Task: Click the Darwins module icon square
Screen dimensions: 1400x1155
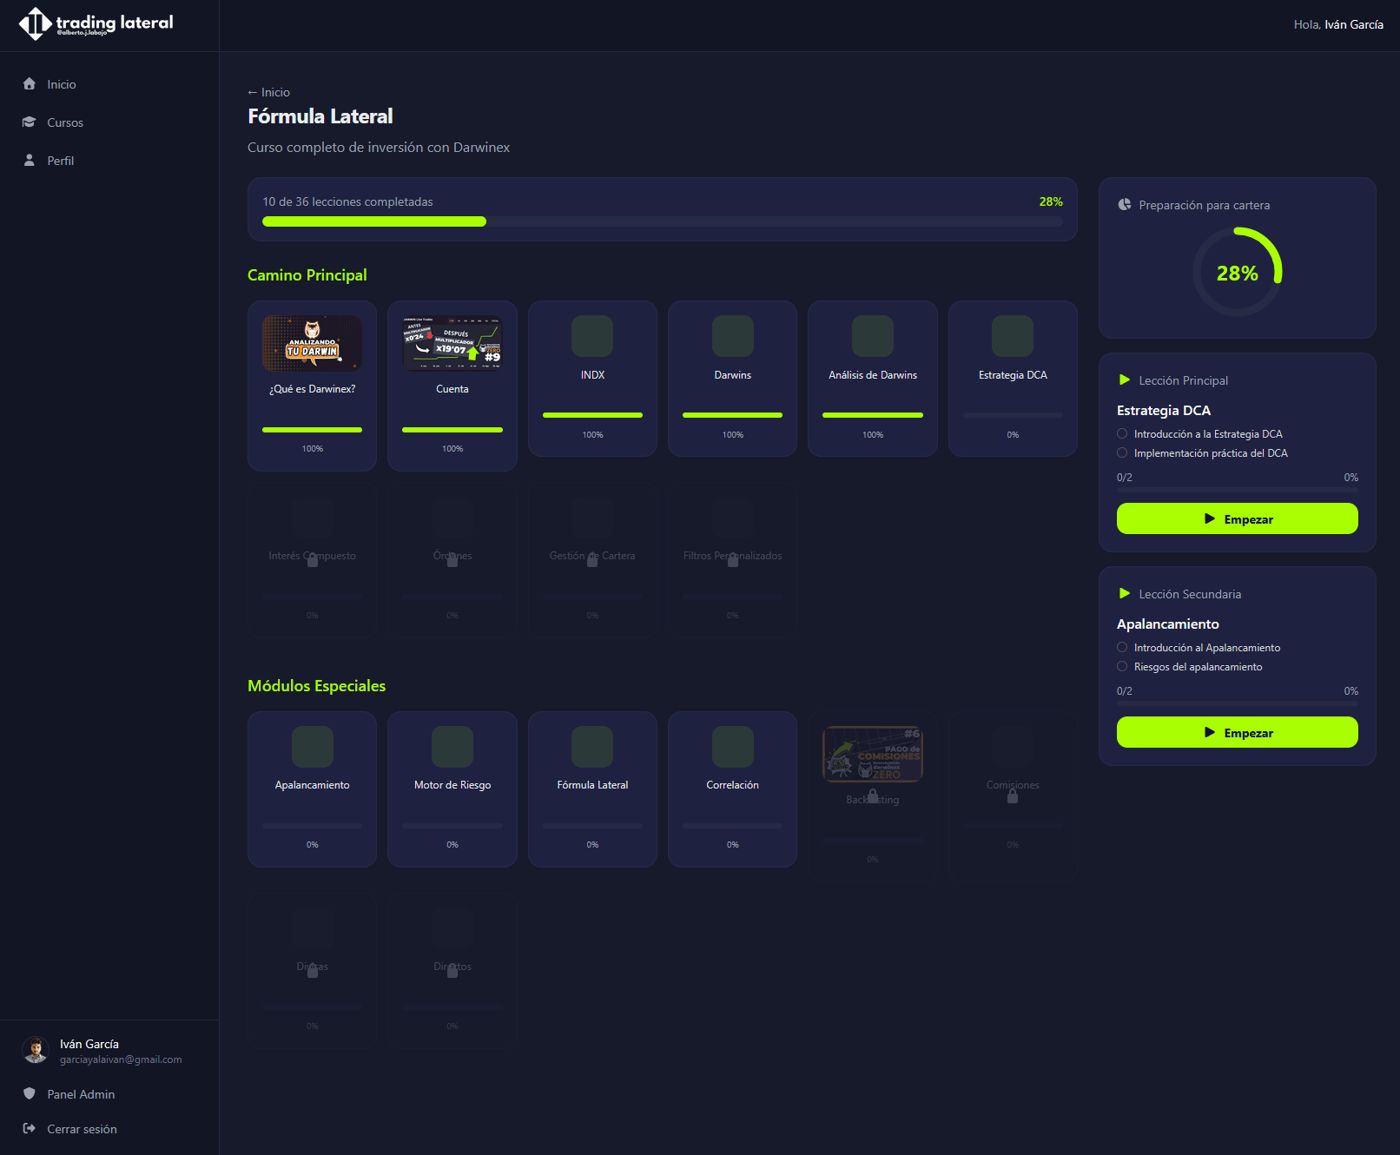Action: click(x=732, y=336)
